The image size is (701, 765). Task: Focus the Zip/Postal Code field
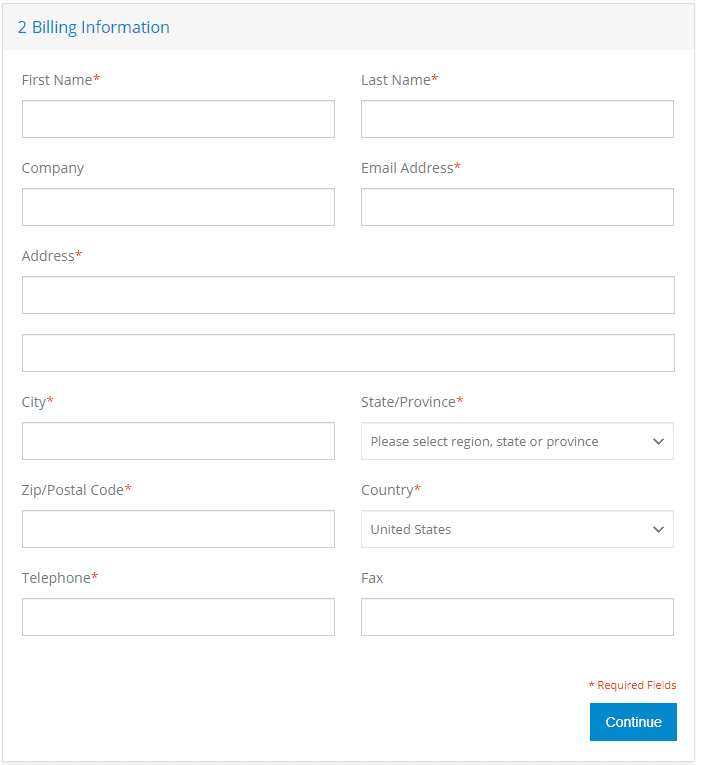tap(178, 529)
